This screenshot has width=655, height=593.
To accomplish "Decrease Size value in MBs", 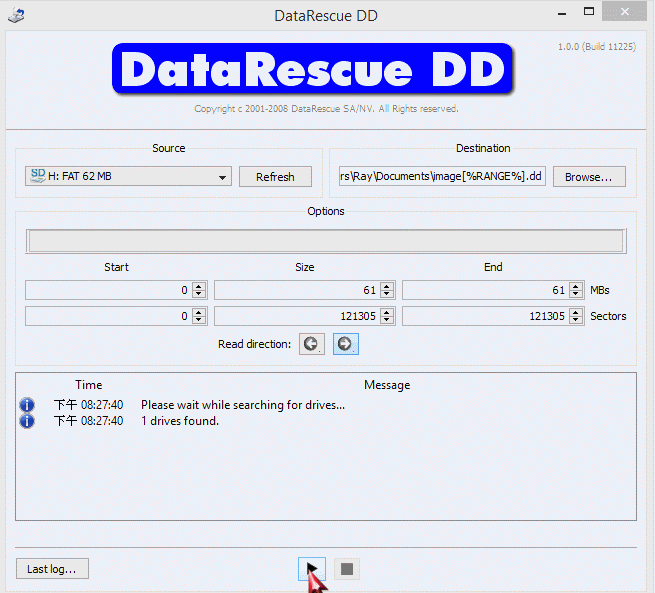I will 387,294.
